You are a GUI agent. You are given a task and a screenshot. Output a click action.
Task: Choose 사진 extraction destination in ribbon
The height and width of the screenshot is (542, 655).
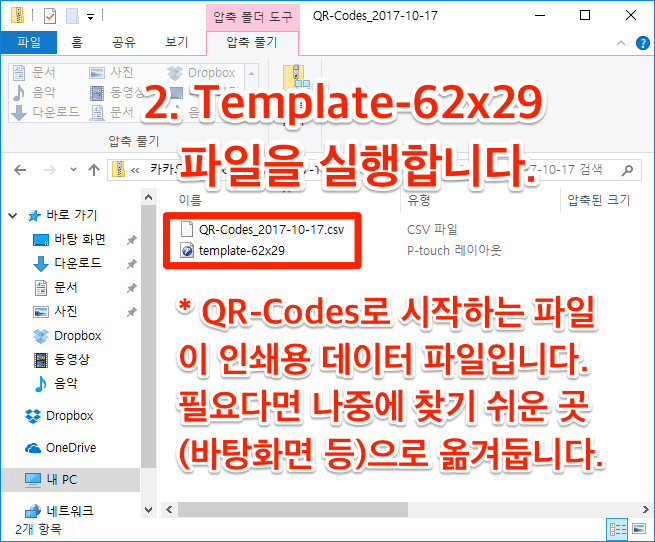(111, 73)
